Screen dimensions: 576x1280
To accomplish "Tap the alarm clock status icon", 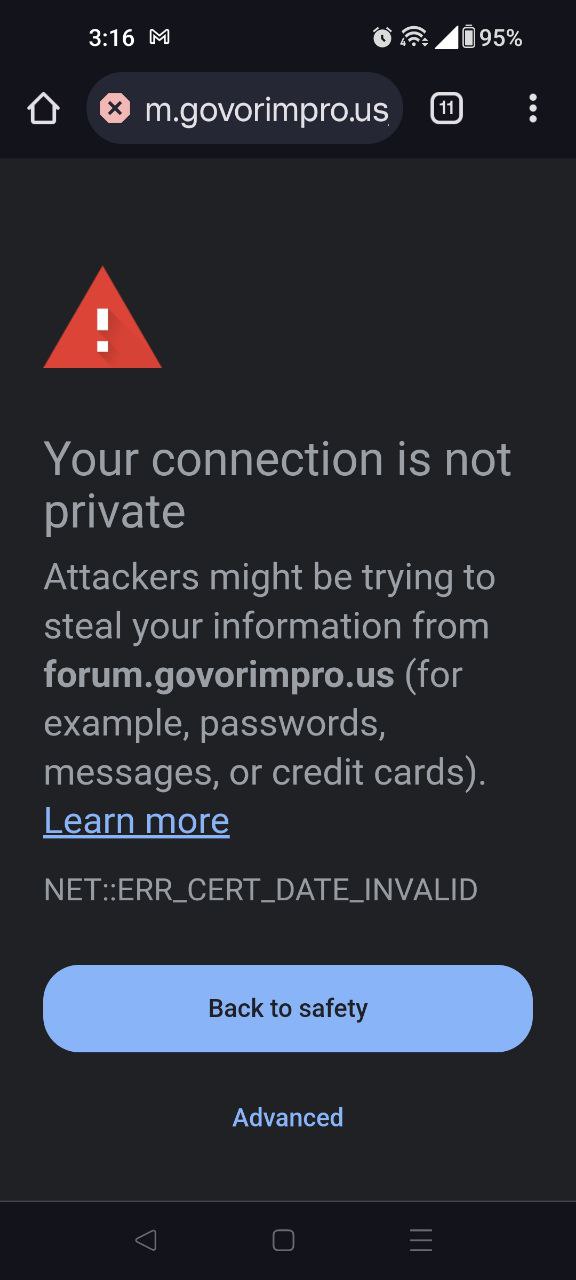I will 382,38.
